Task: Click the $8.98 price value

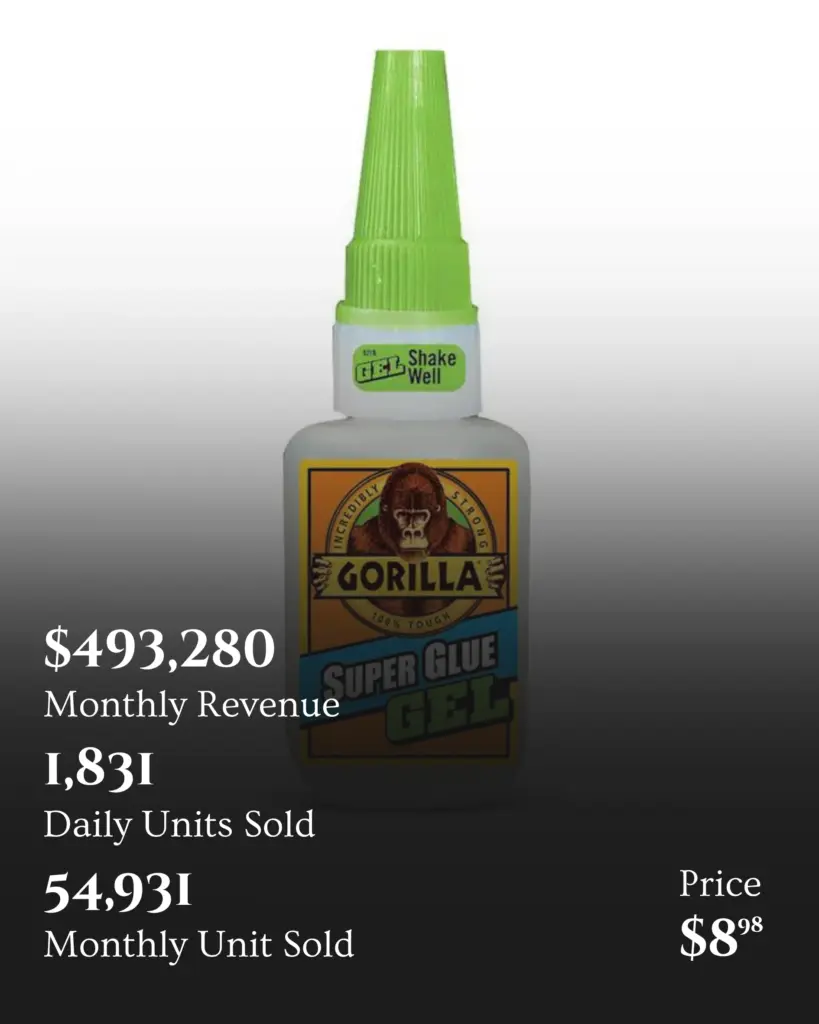Action: click(721, 936)
